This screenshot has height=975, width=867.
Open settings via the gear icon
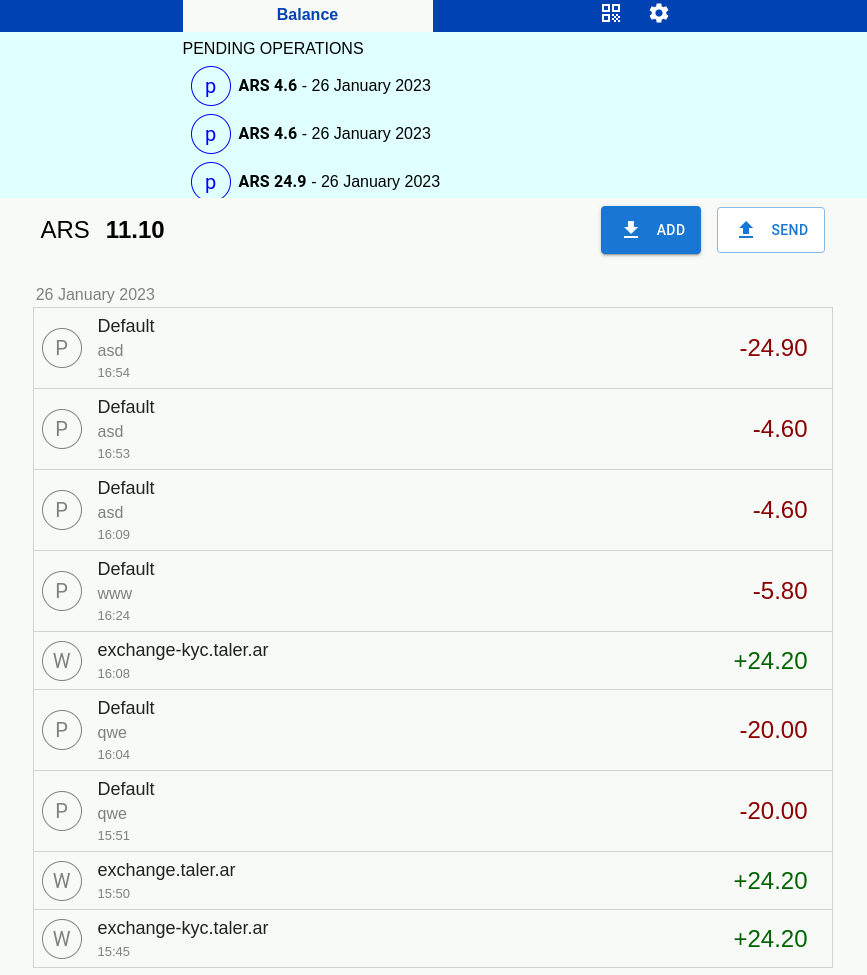pos(658,13)
